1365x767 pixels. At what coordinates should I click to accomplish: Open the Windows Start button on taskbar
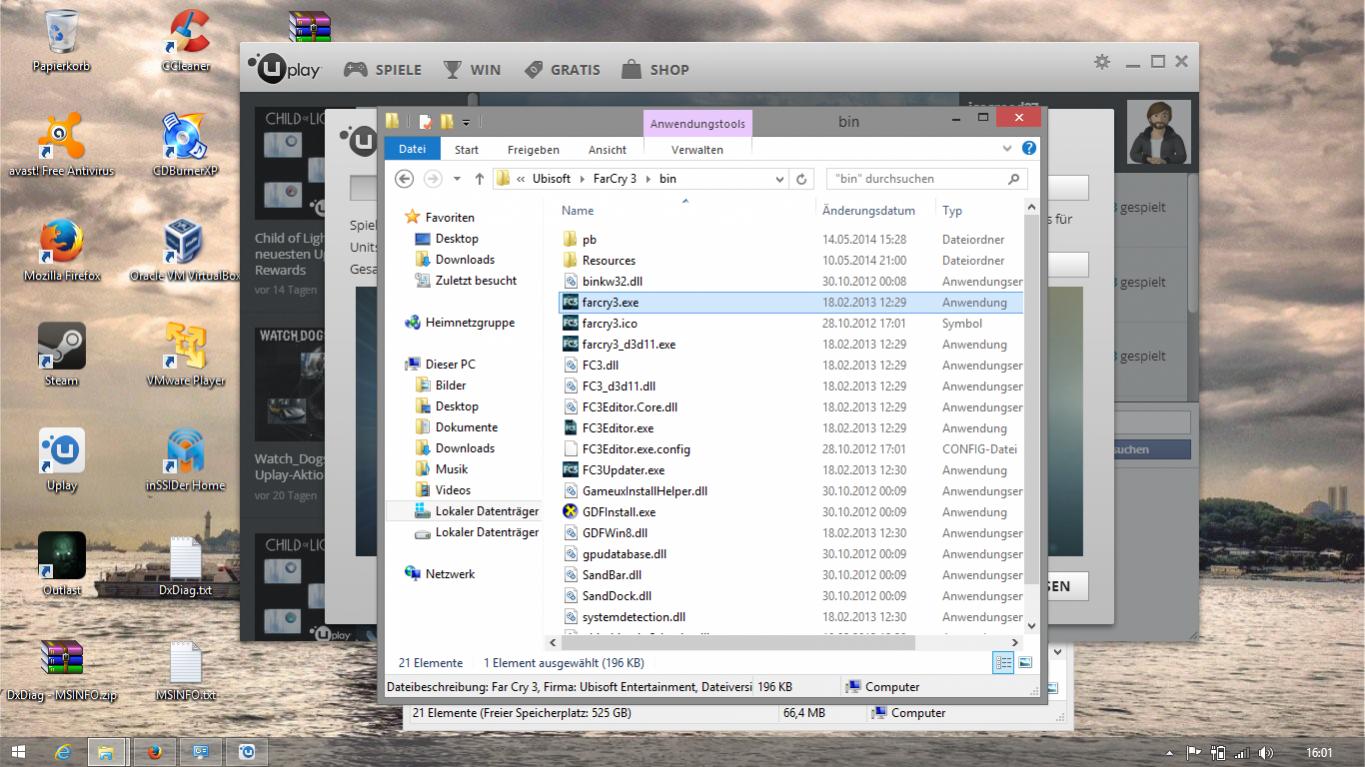pos(19,752)
